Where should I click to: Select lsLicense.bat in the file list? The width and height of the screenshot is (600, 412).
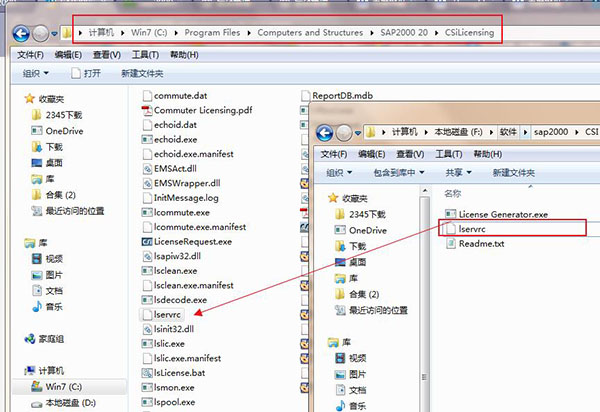(x=182, y=371)
